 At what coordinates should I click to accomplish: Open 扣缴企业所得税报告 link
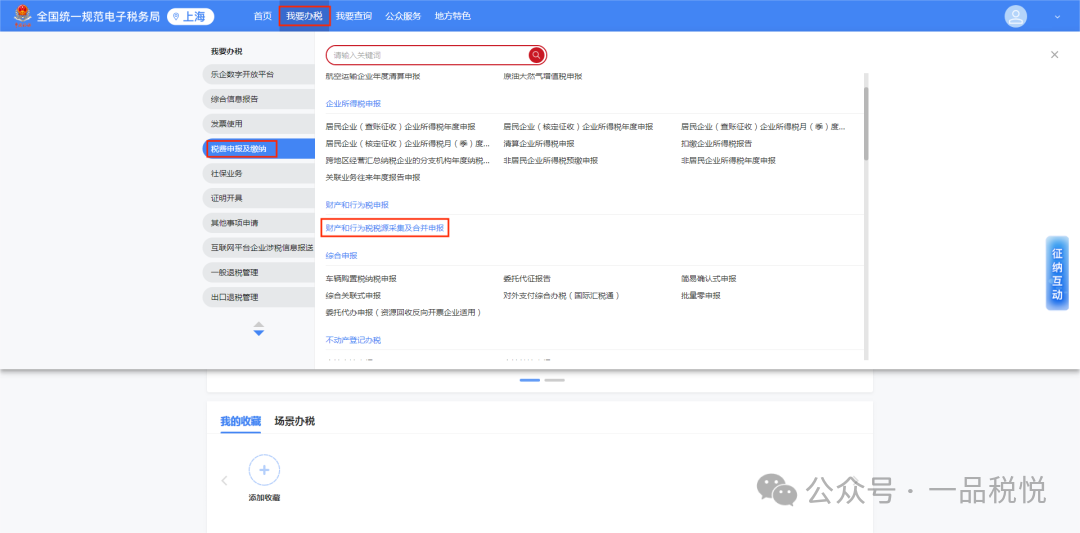[716, 143]
